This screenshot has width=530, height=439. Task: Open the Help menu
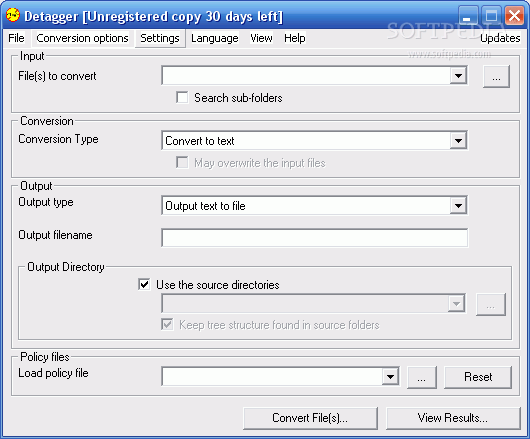pyautogui.click(x=295, y=38)
